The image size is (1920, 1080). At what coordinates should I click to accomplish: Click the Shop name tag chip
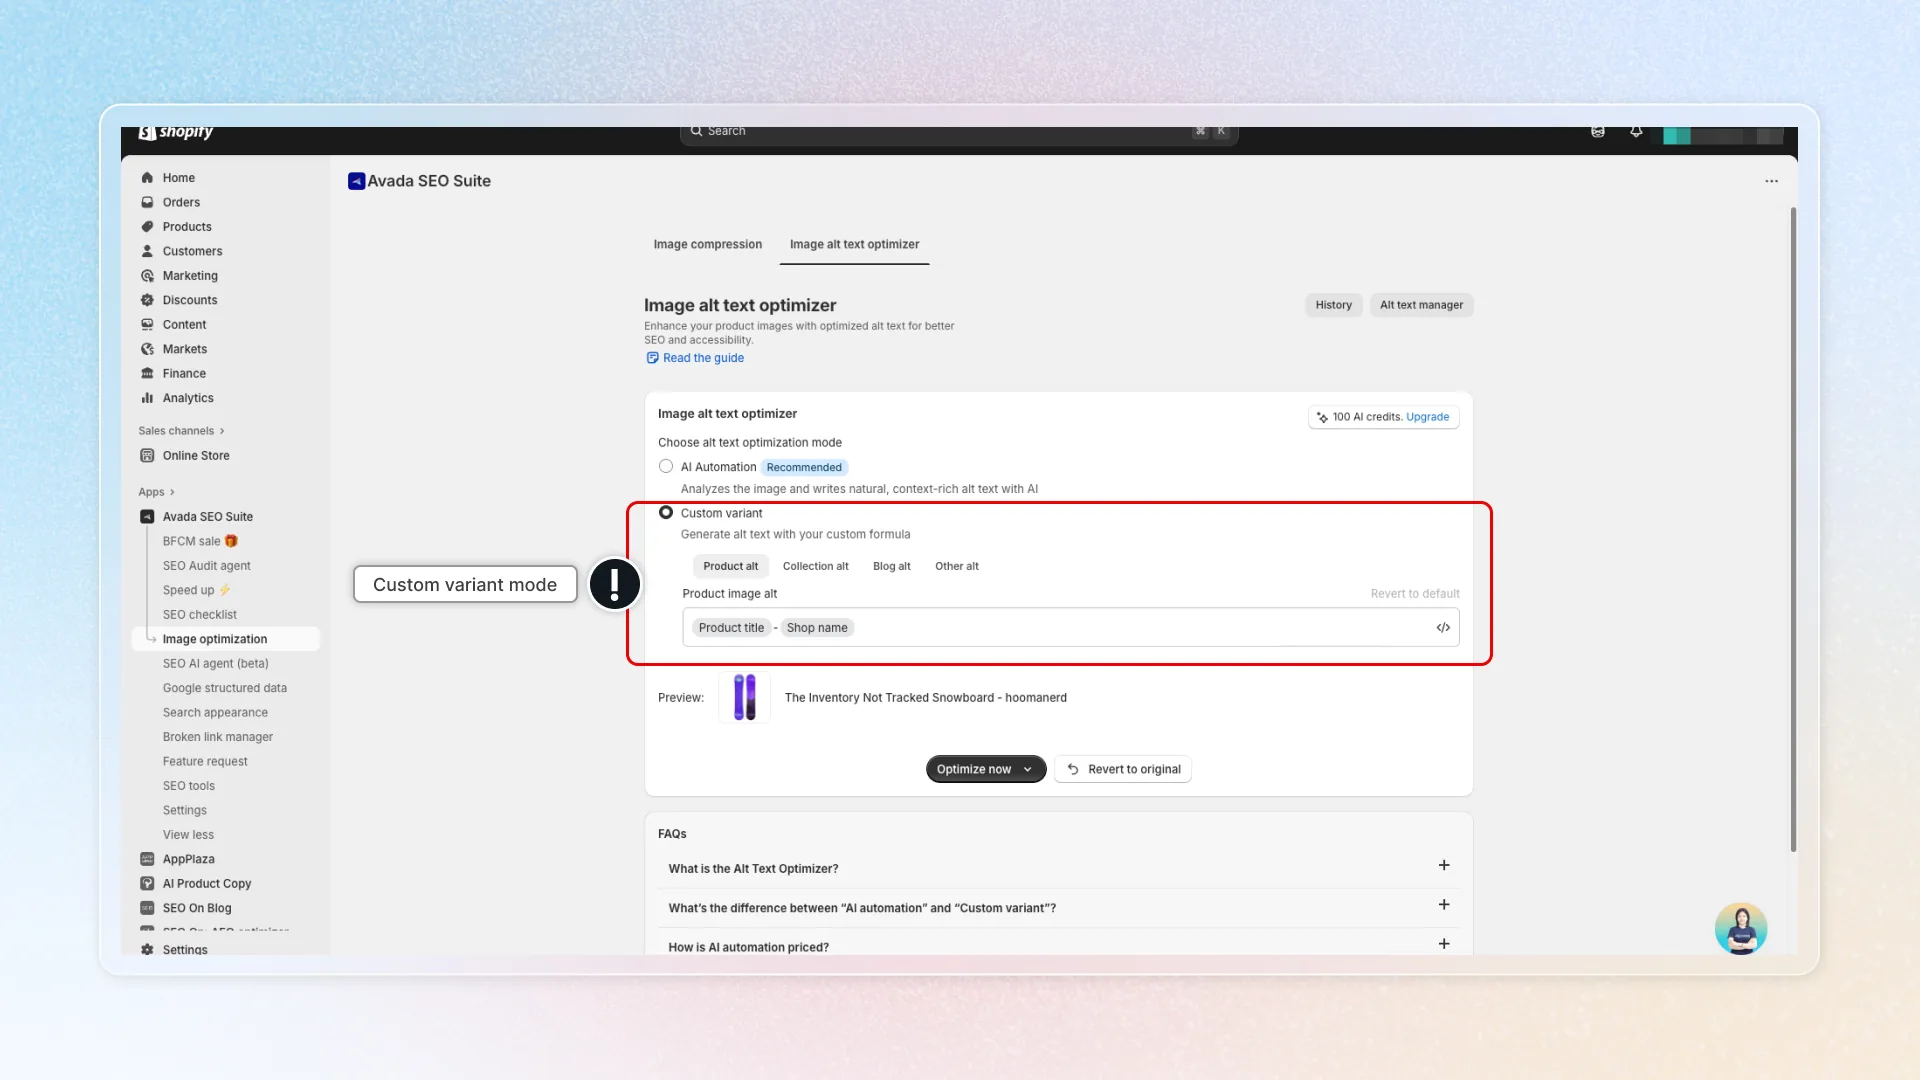[x=817, y=628]
